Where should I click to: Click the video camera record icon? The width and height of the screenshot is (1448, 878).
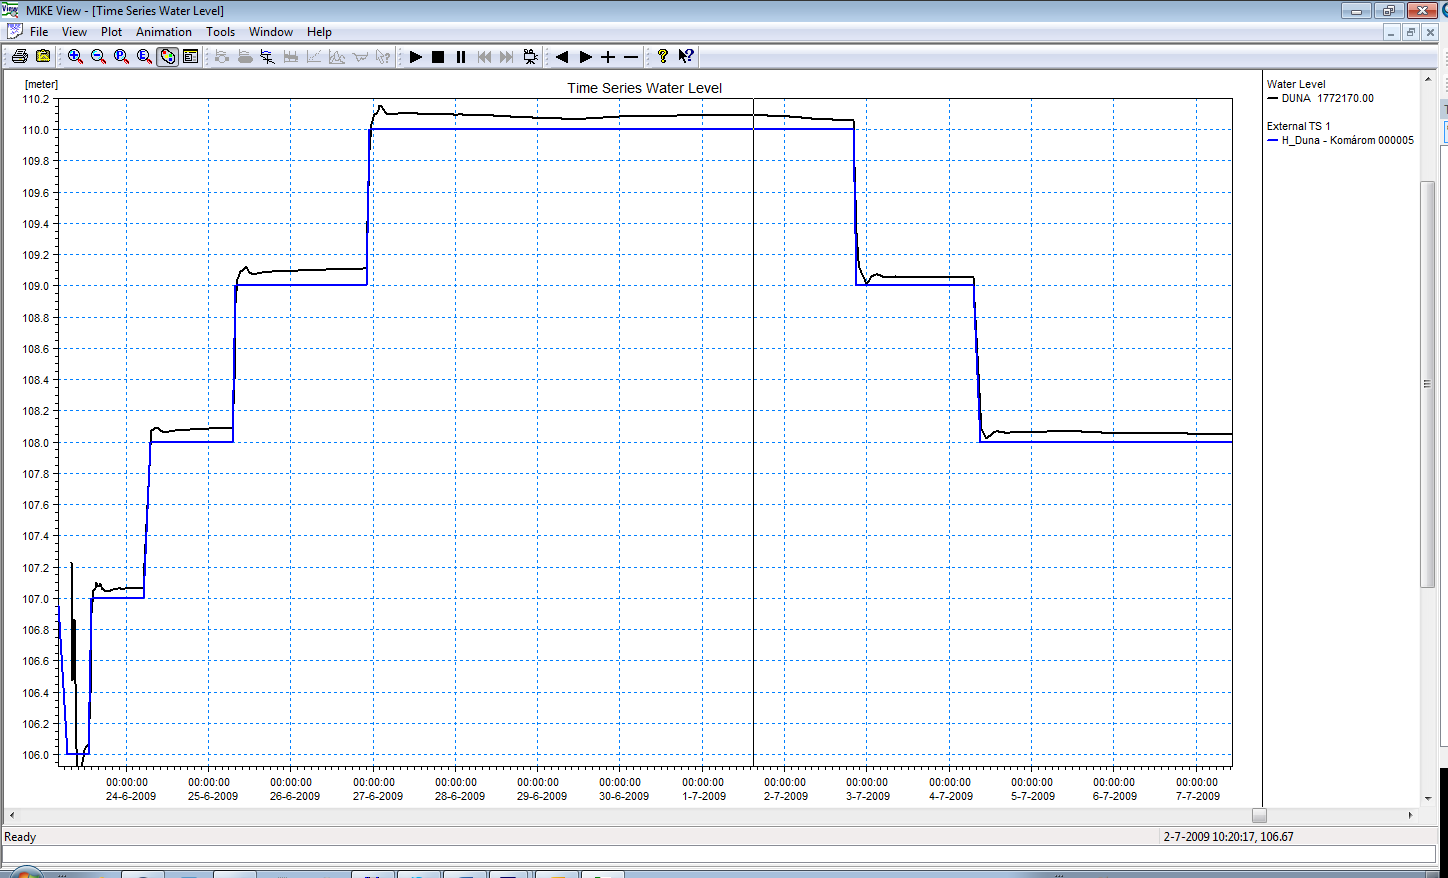tap(530, 57)
